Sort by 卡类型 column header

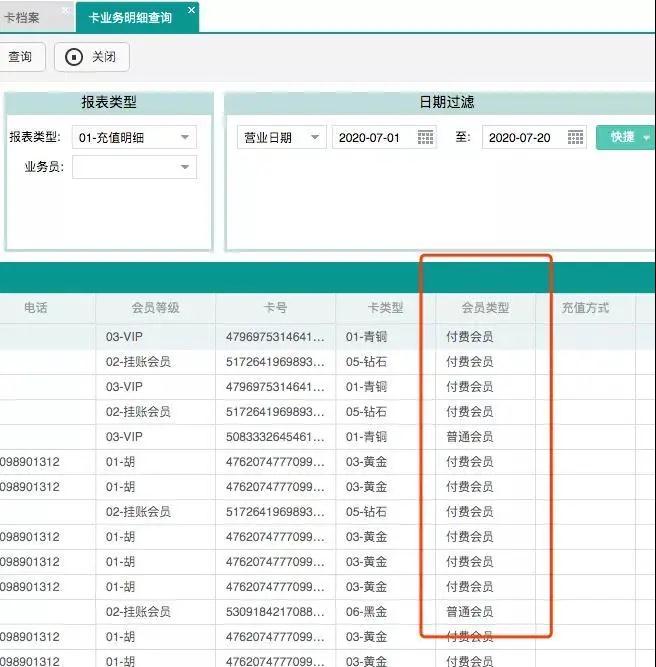[385, 308]
